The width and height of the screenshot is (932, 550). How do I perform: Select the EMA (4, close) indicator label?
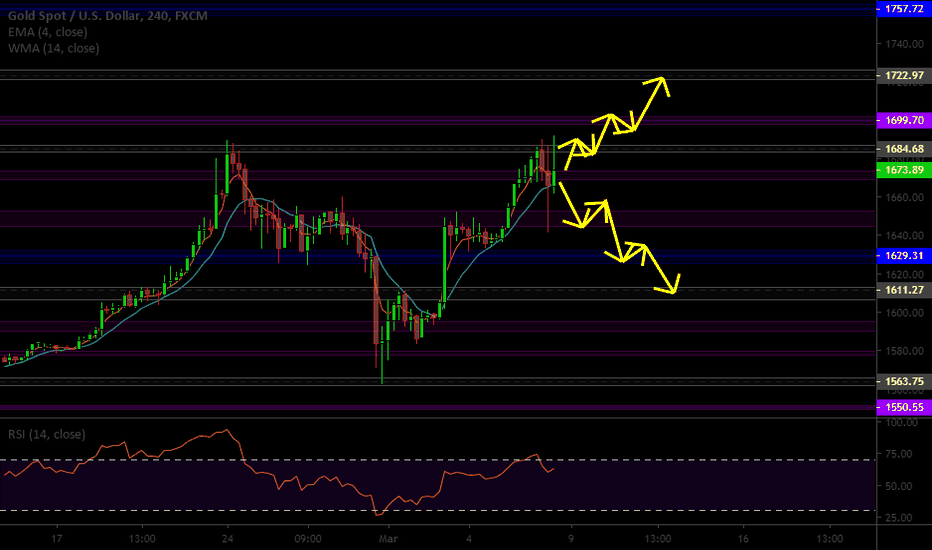(x=48, y=32)
